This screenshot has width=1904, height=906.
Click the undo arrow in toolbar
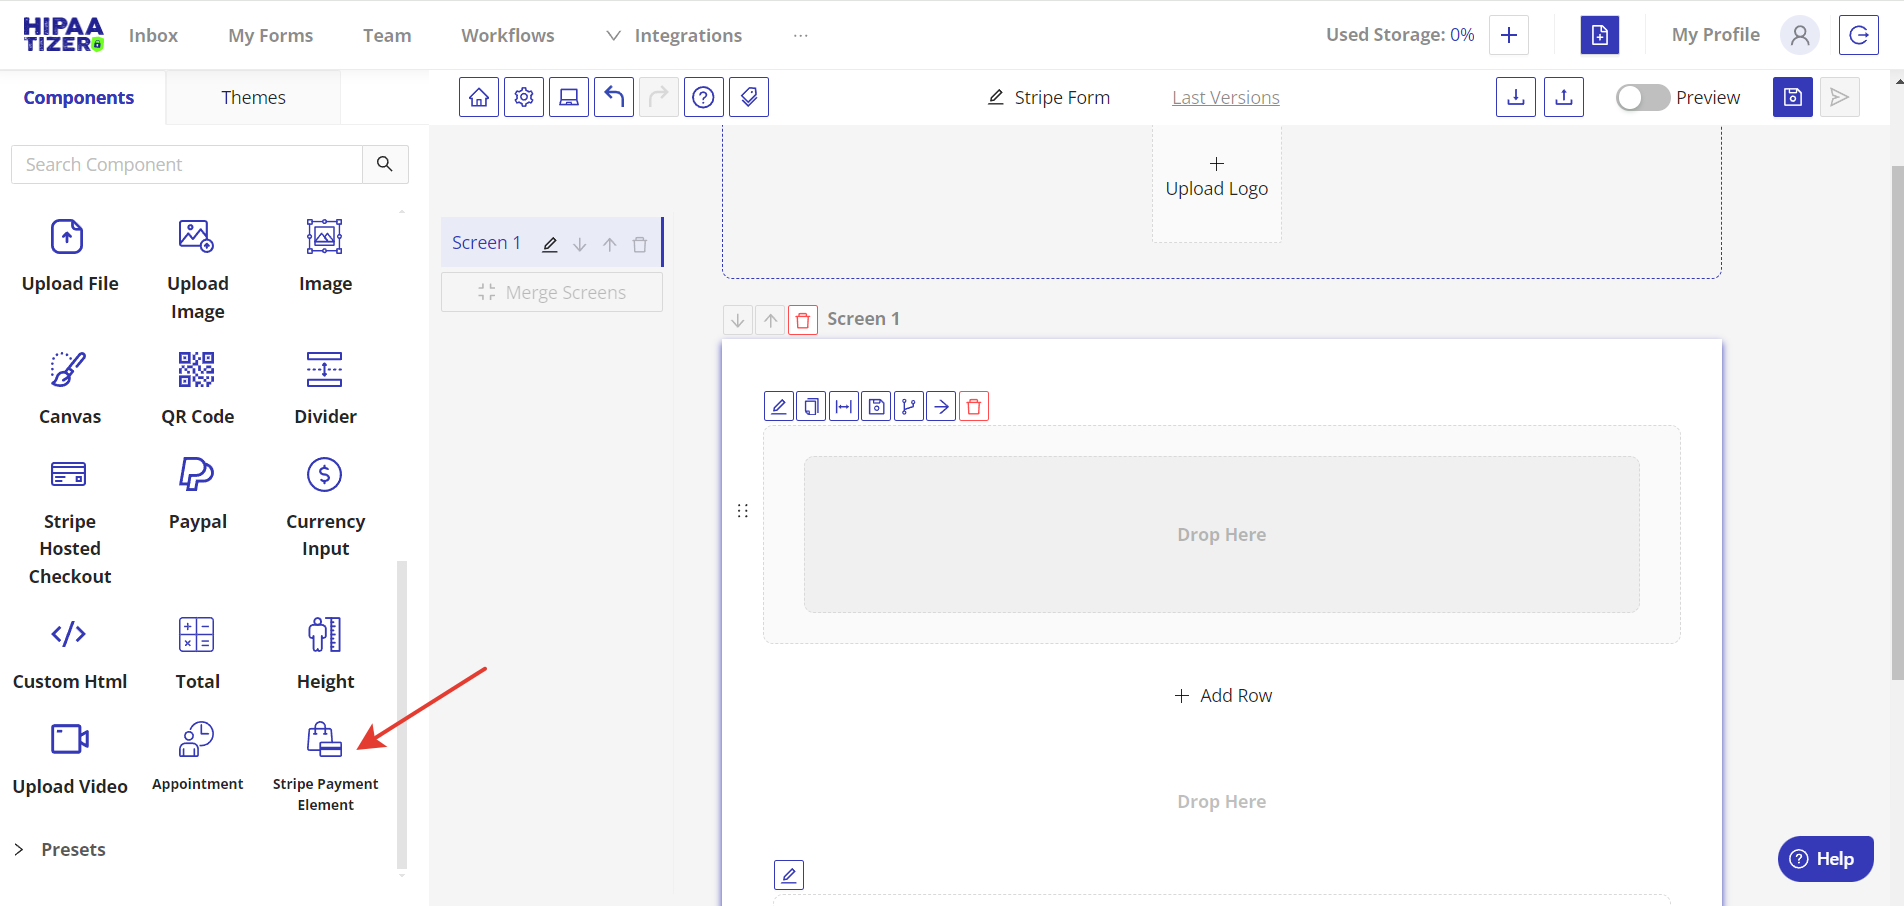614,97
